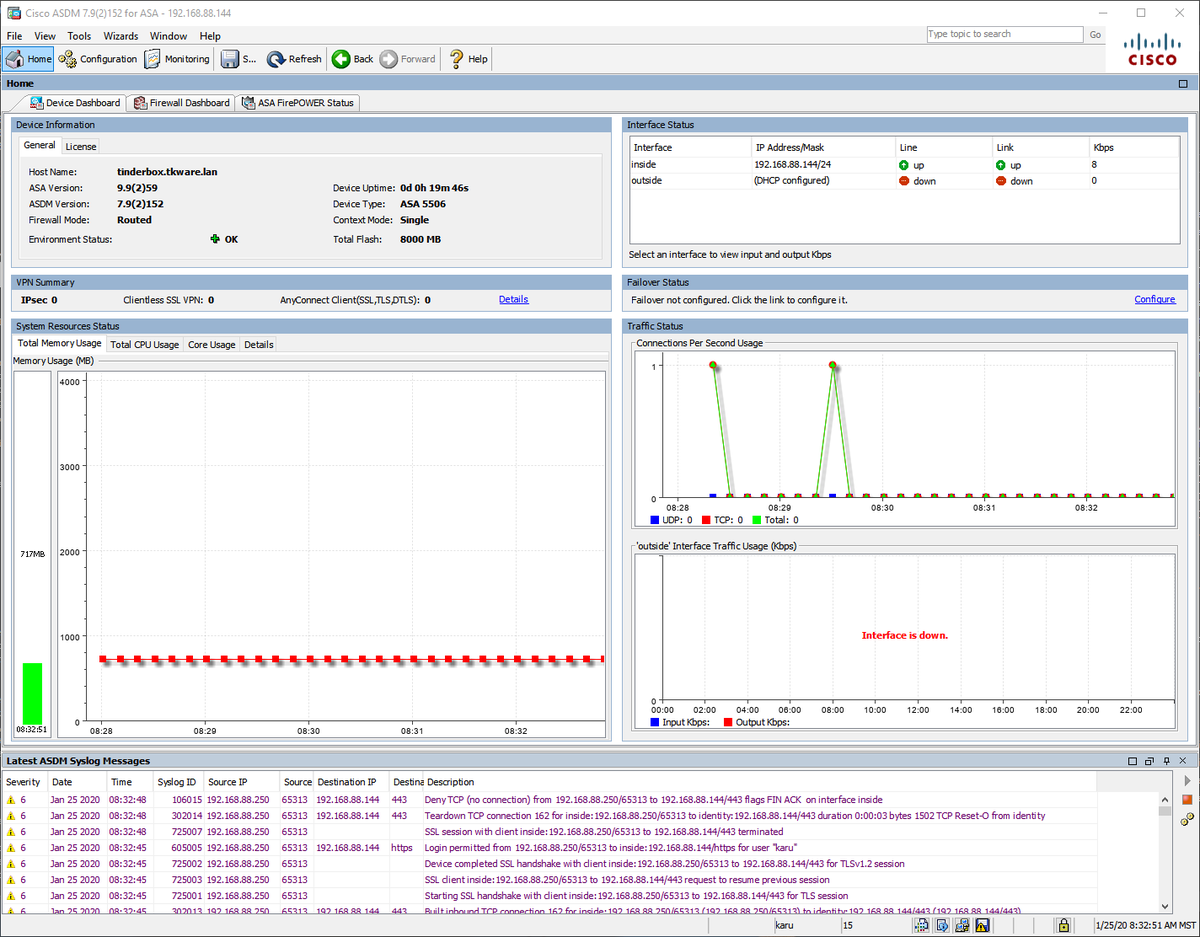
Task: Click third status bar connection icon
Action: tap(963, 925)
